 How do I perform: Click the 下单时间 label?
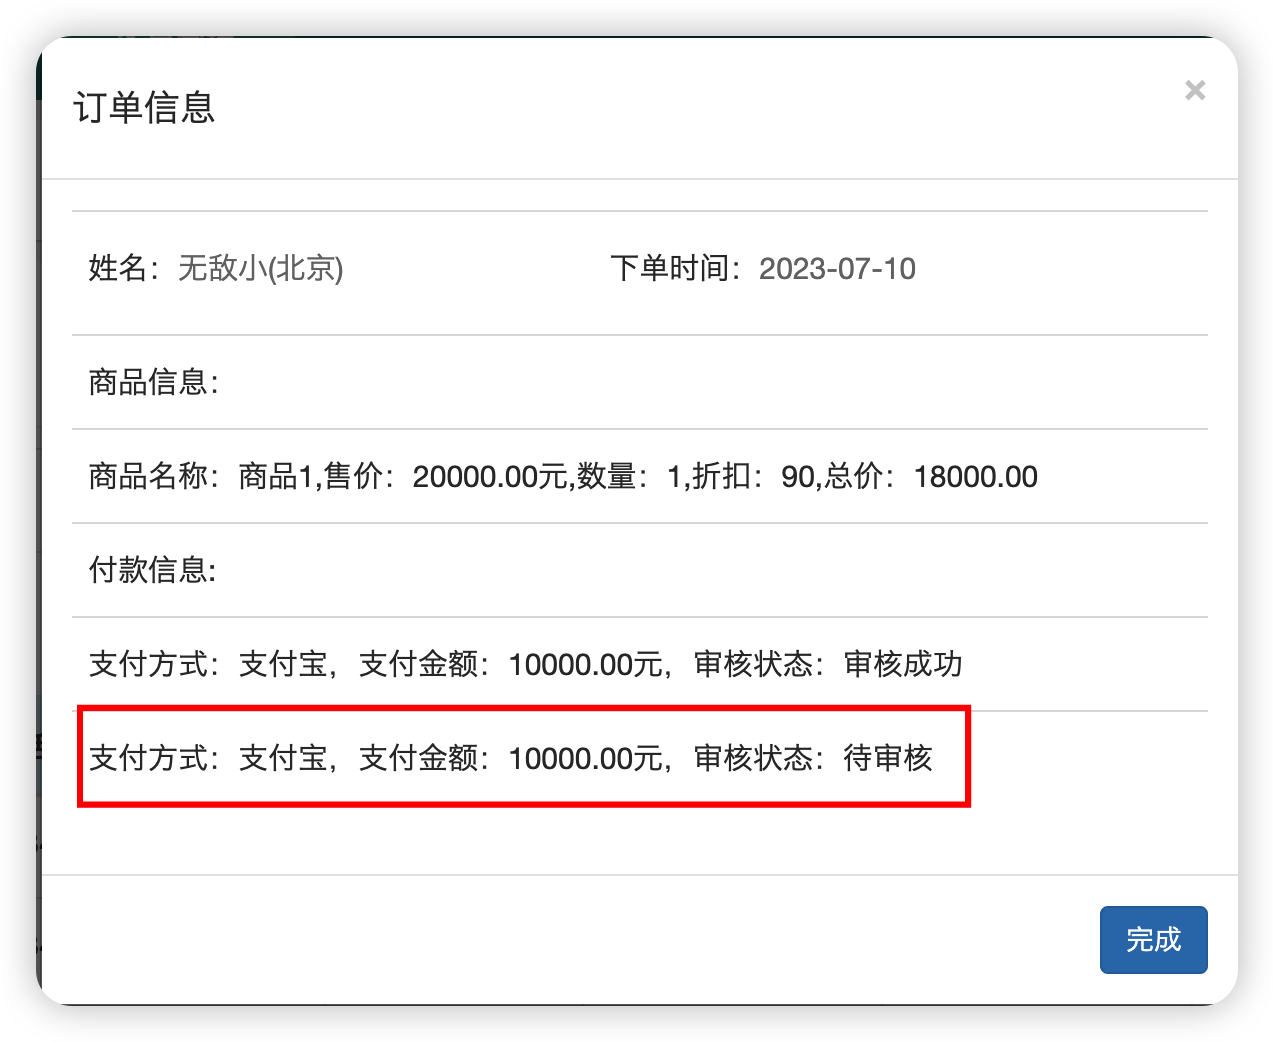(x=675, y=268)
